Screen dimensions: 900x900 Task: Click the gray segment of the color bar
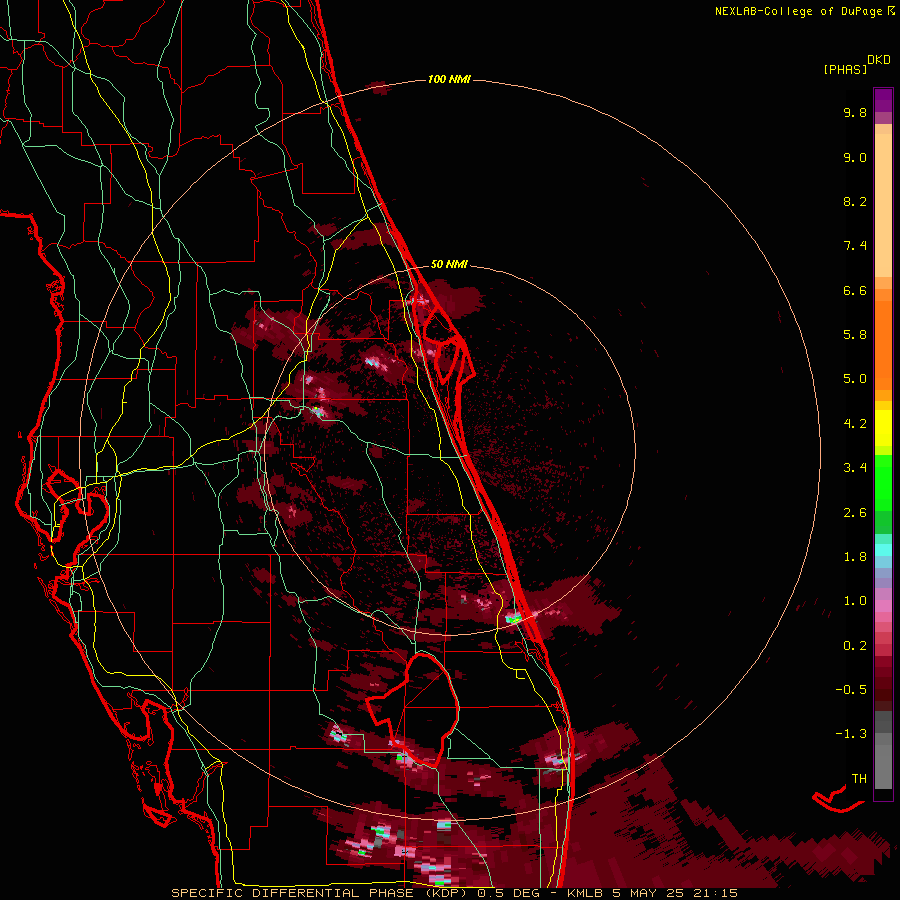point(883,751)
